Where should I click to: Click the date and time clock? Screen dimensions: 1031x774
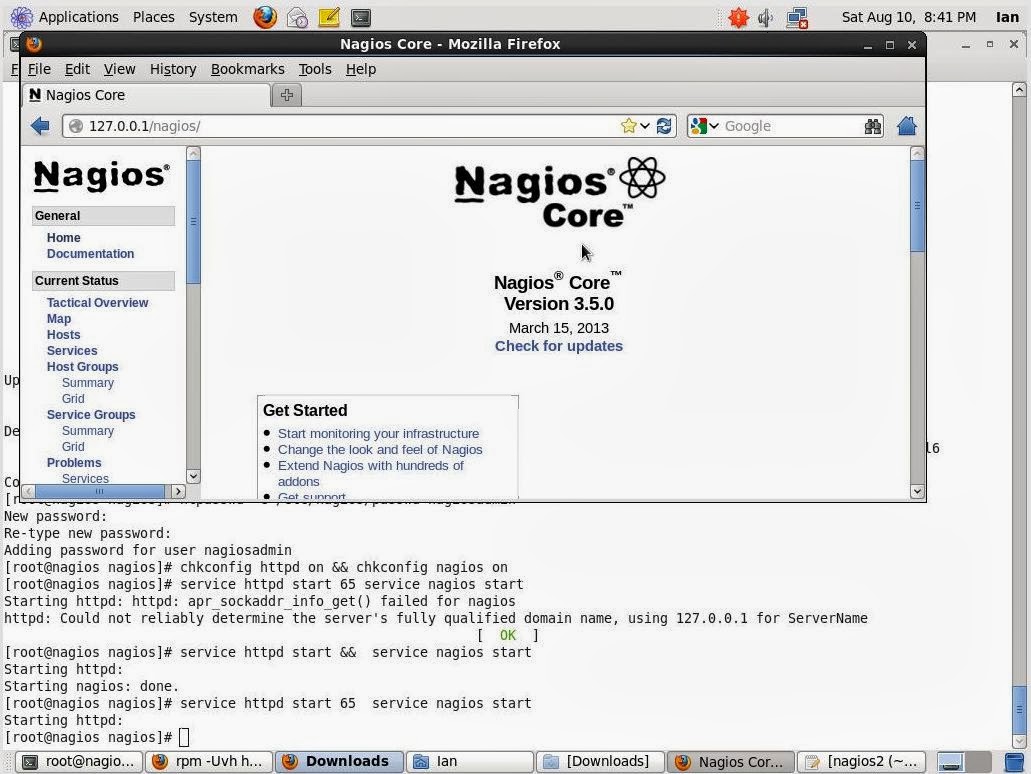909,17
